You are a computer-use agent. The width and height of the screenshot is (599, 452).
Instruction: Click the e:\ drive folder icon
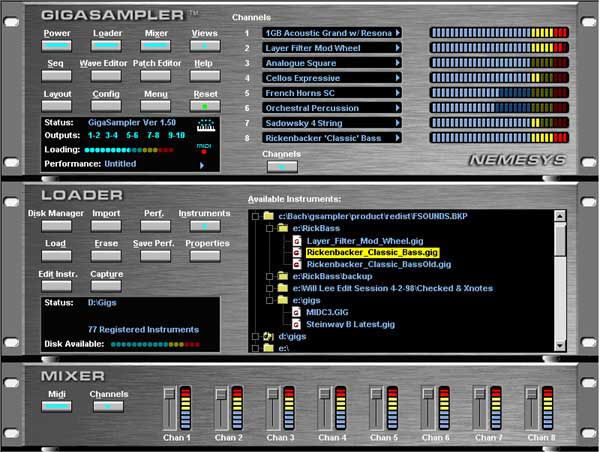click(x=269, y=348)
